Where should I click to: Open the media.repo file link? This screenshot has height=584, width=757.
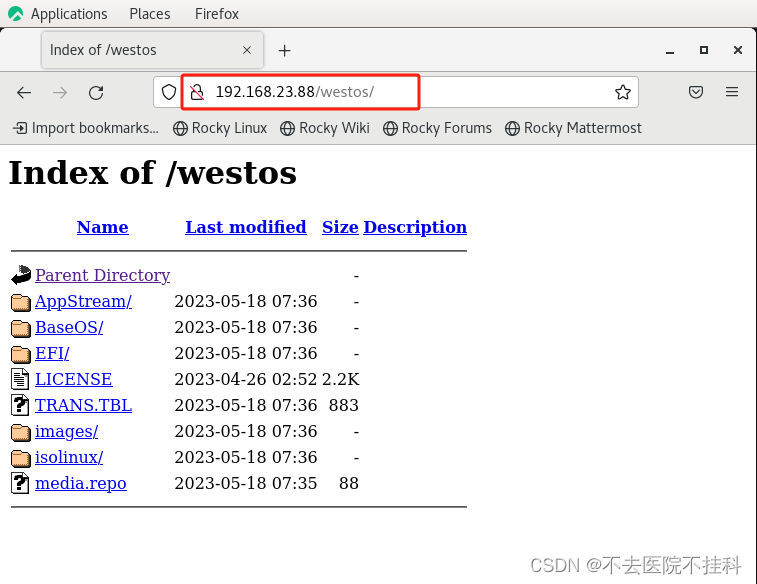tap(81, 483)
